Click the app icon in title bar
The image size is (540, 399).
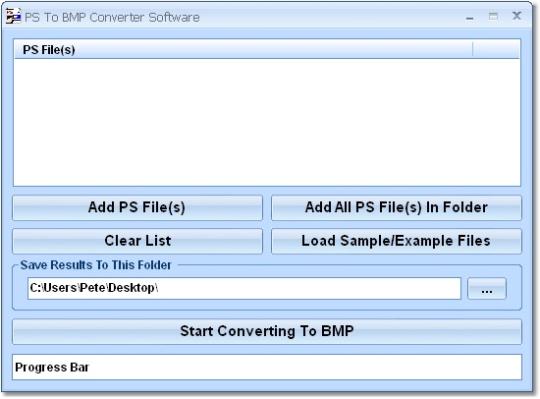point(13,16)
